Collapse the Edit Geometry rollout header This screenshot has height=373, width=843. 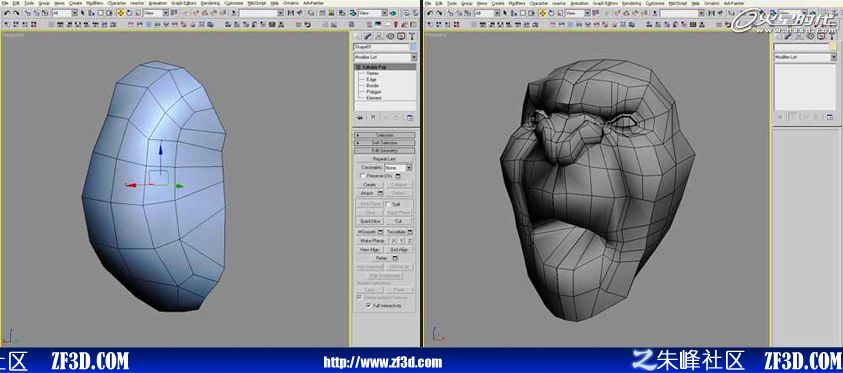click(x=385, y=151)
